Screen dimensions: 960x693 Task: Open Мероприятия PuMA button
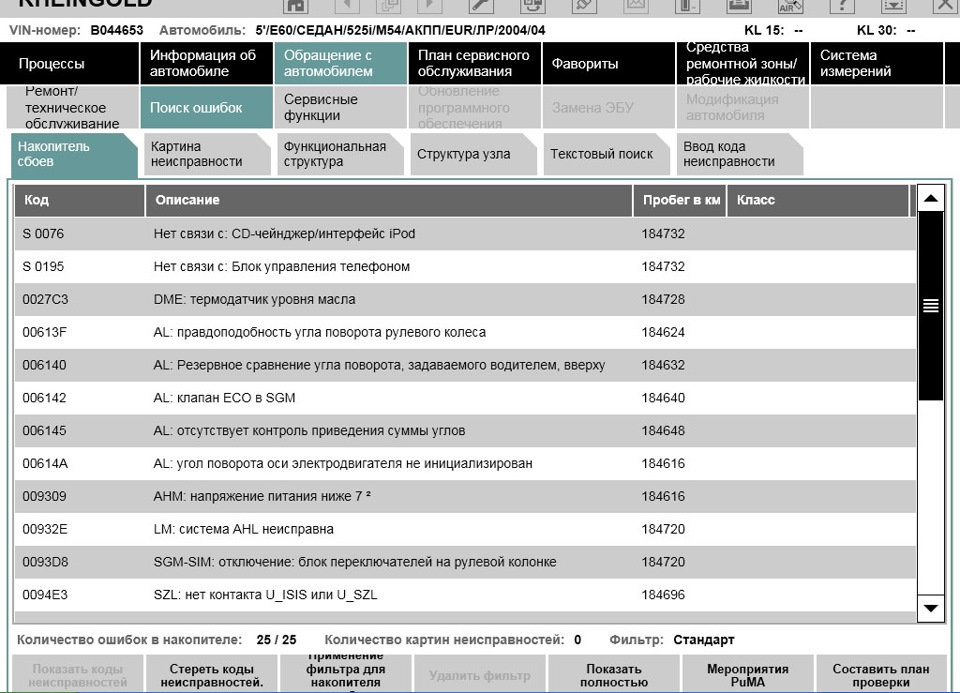748,675
